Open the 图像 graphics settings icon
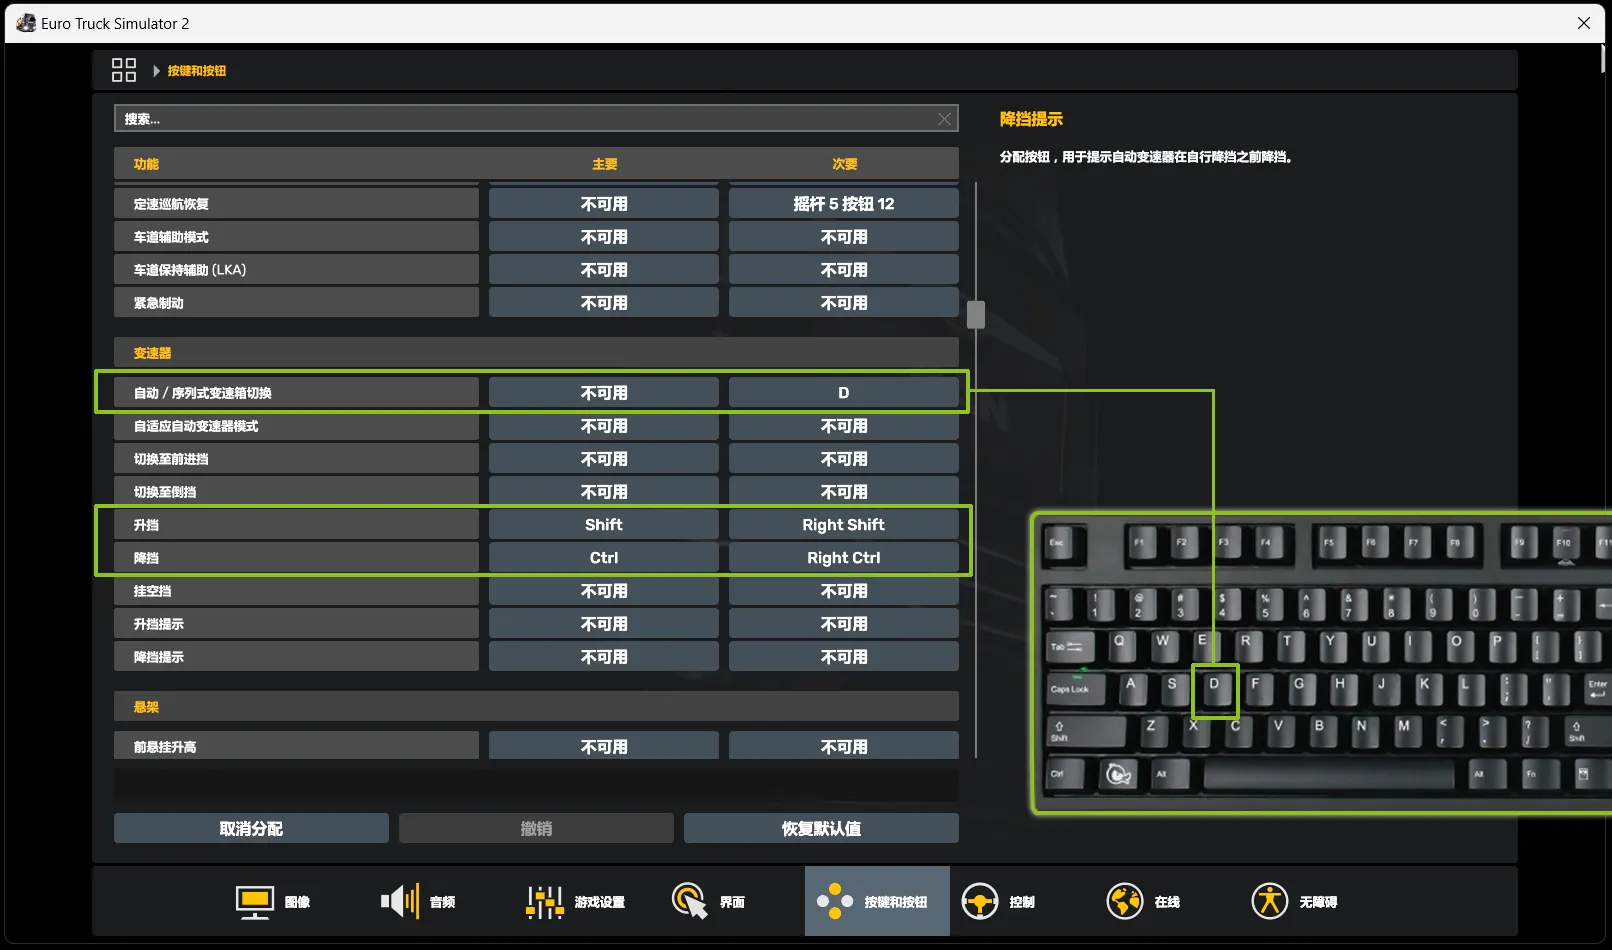The width and height of the screenshot is (1612, 950). tap(254, 902)
